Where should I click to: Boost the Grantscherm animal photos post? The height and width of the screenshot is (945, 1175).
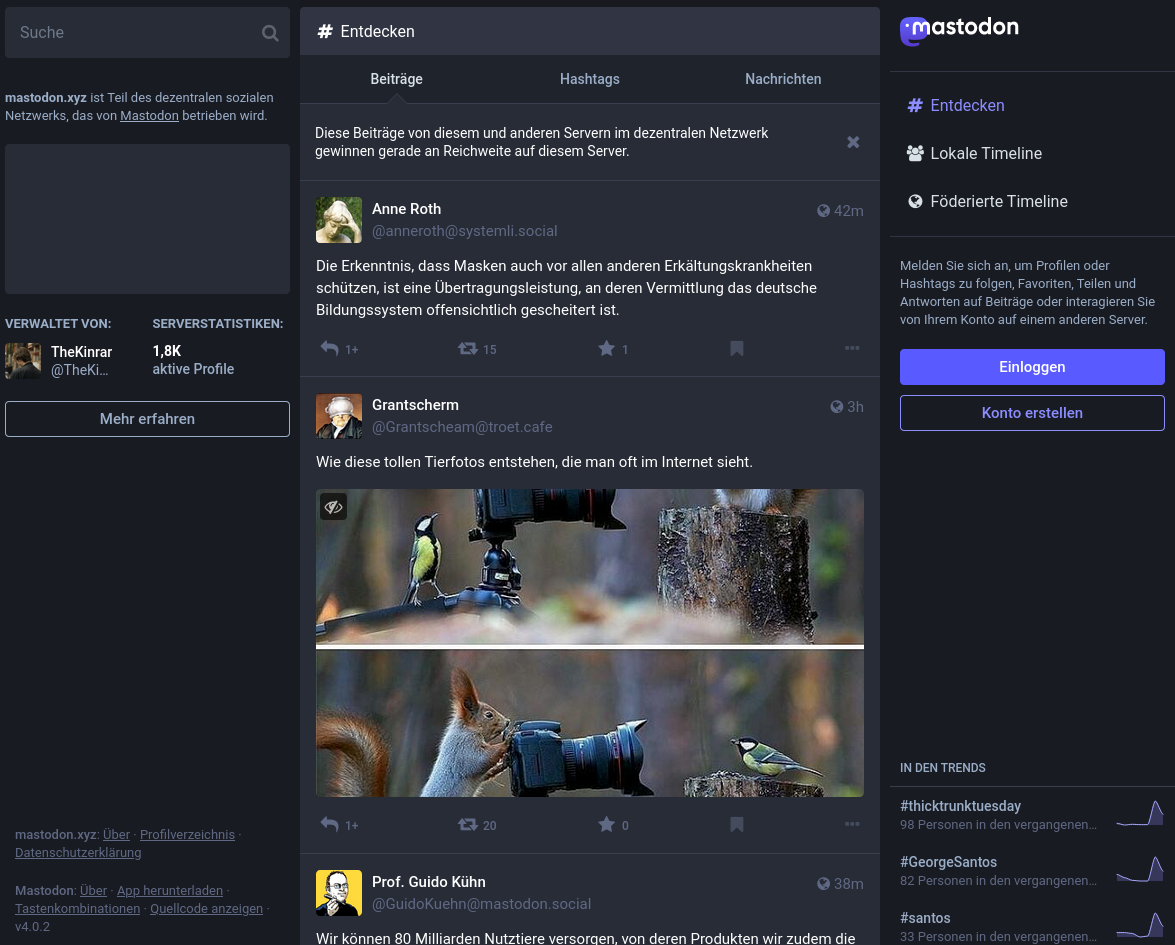point(467,825)
